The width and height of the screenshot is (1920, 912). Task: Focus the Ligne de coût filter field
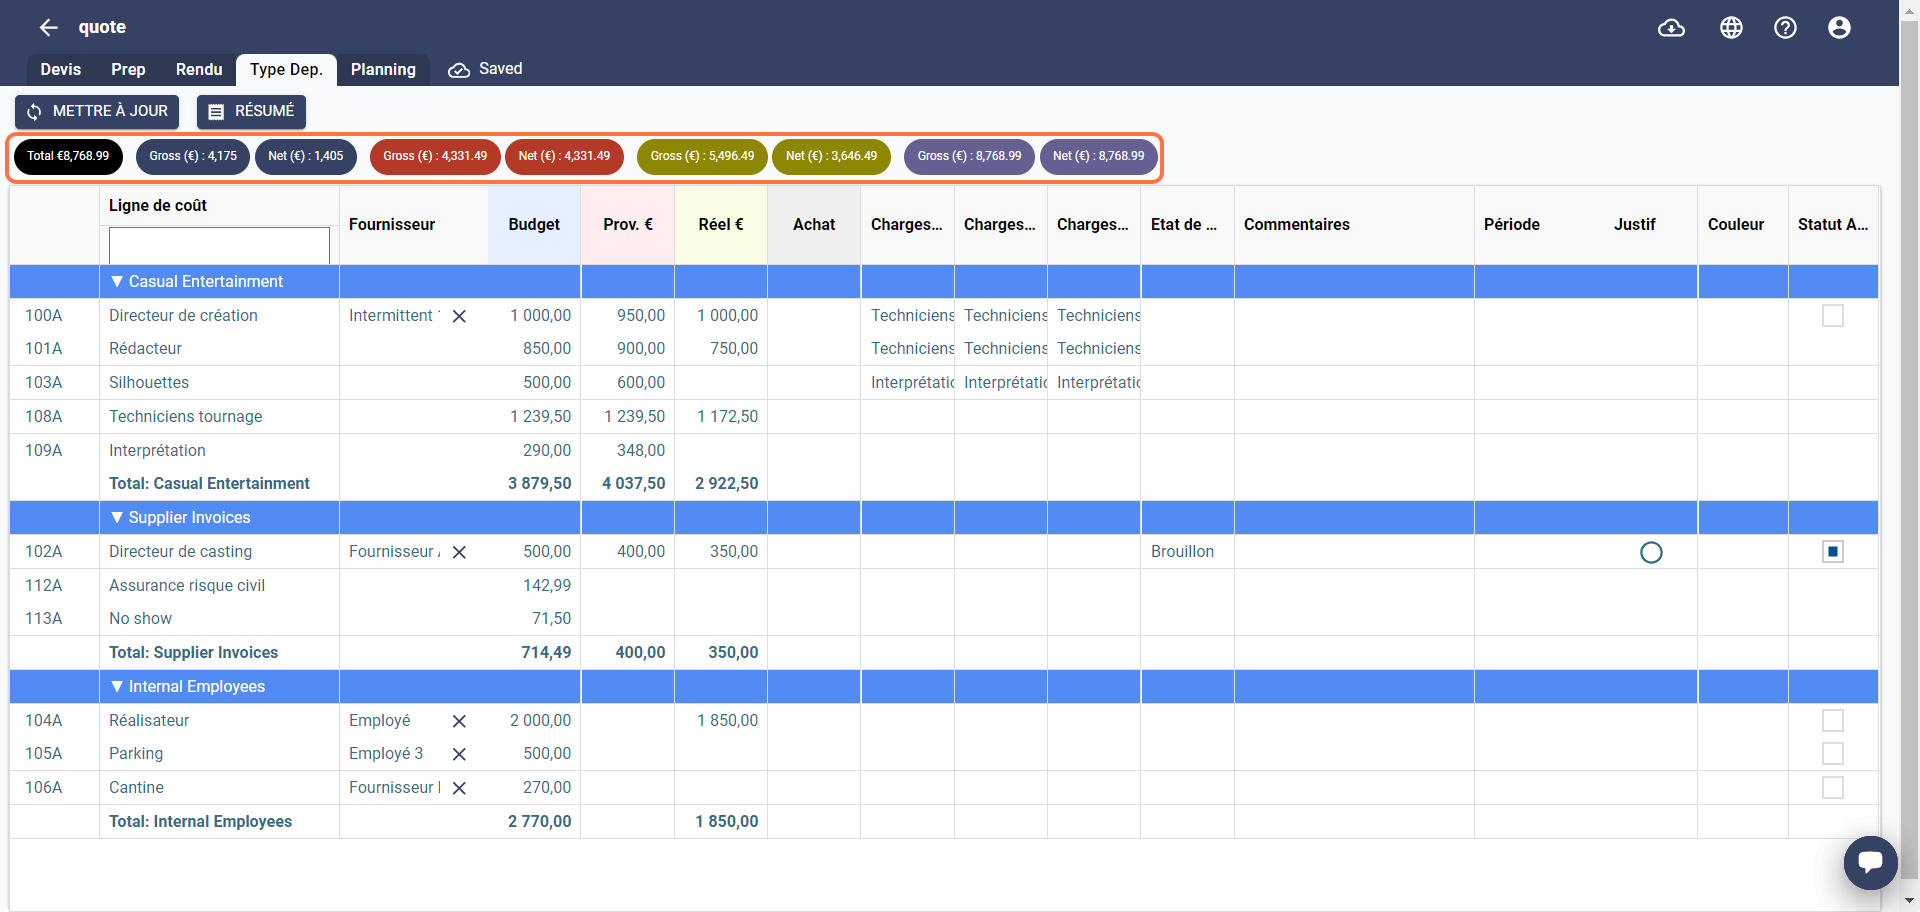click(x=219, y=246)
